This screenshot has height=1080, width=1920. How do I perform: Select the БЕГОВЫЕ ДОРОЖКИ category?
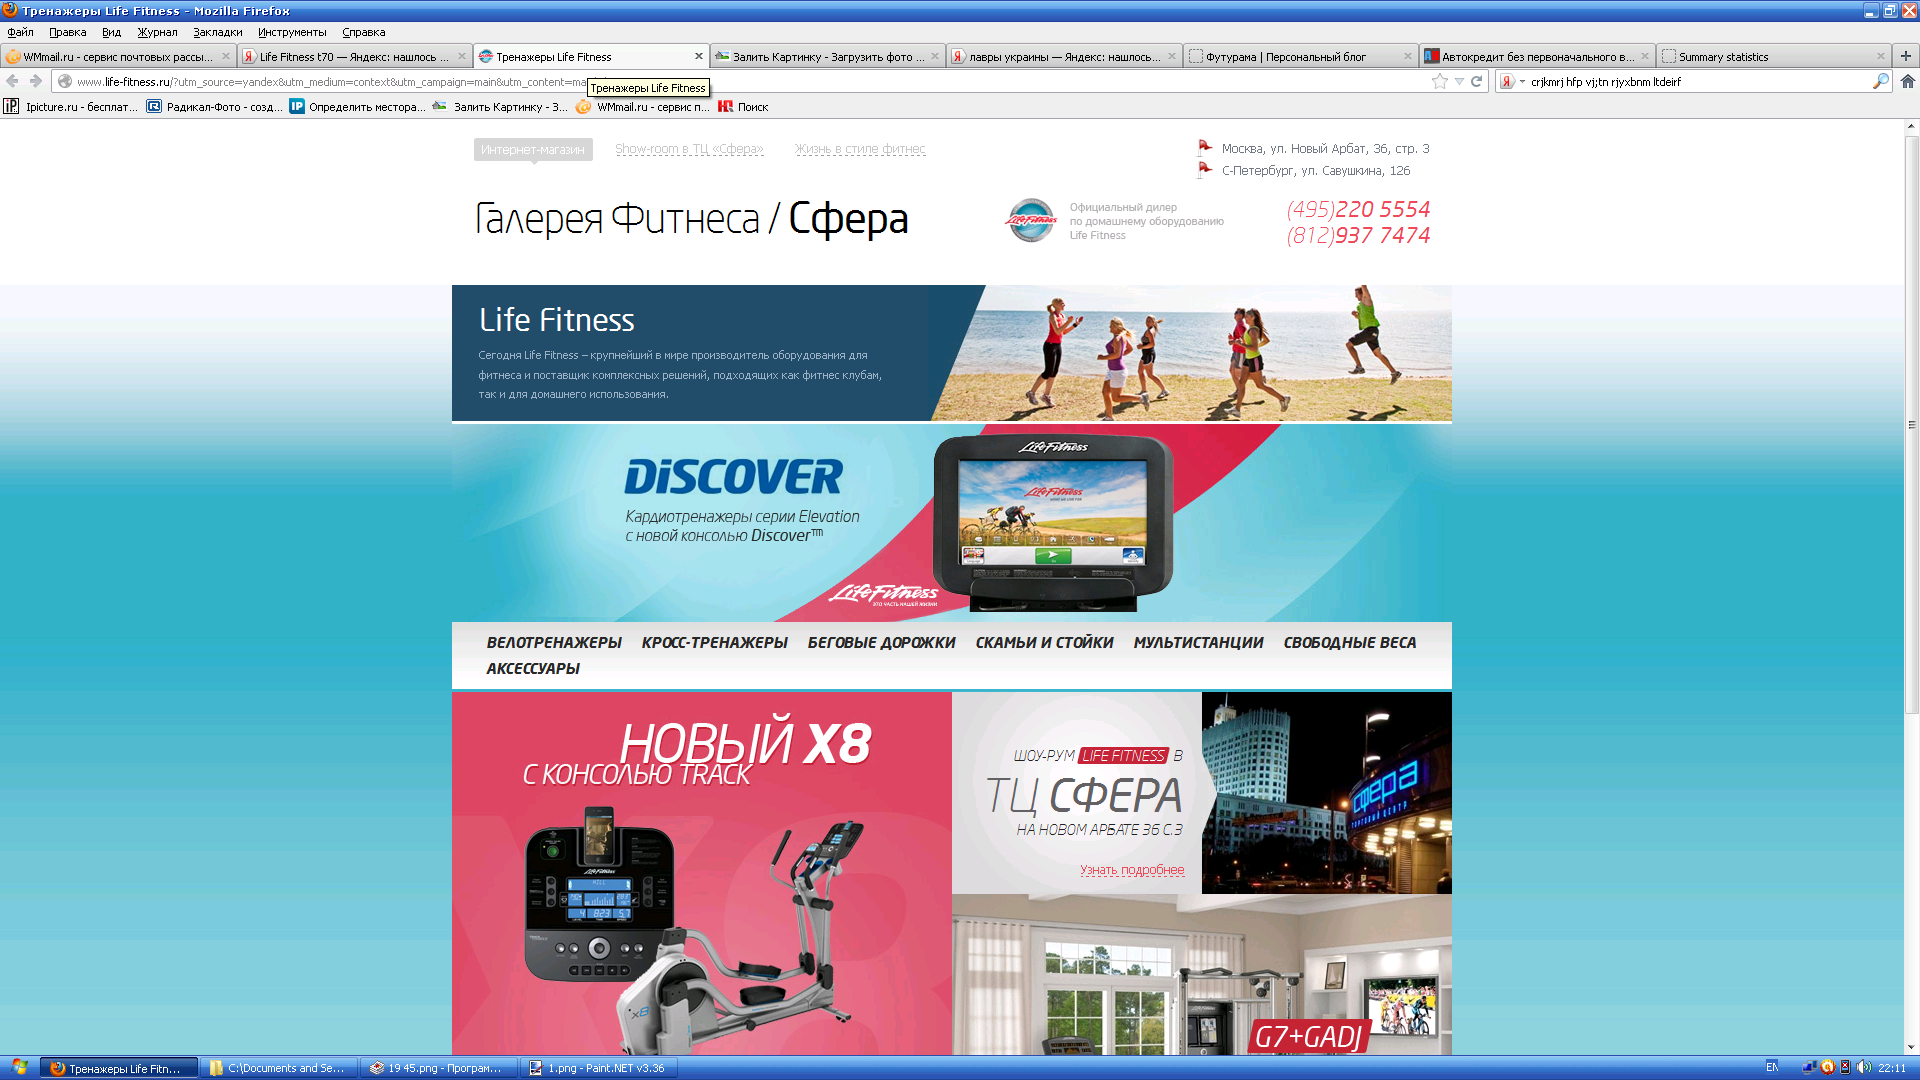881,643
